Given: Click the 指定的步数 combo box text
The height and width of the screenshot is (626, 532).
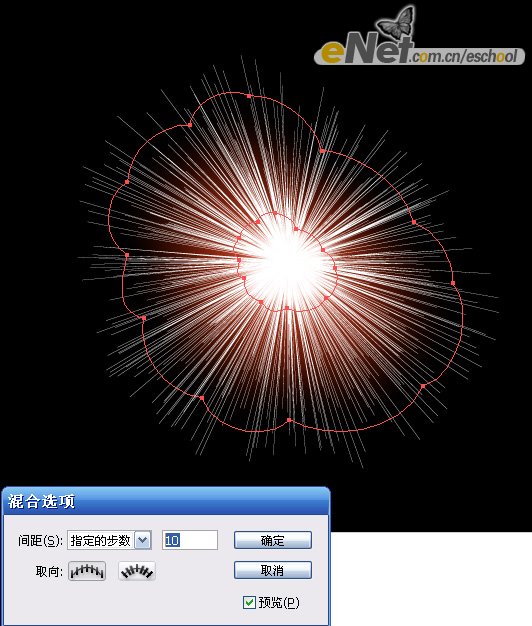Looking at the screenshot, I should click(x=101, y=541).
